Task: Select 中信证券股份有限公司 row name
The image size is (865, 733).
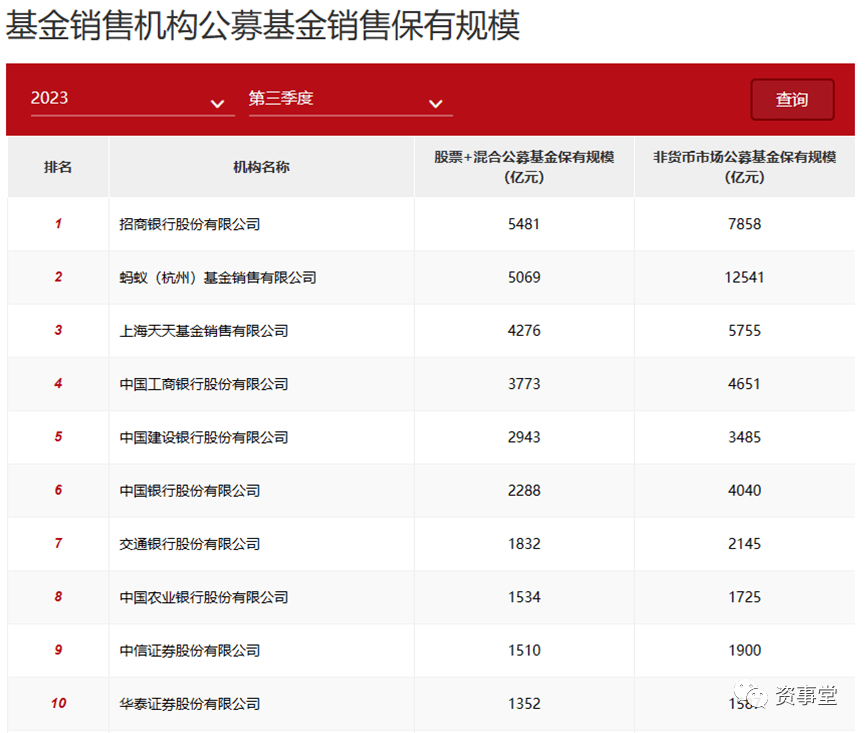Action: click(x=190, y=650)
